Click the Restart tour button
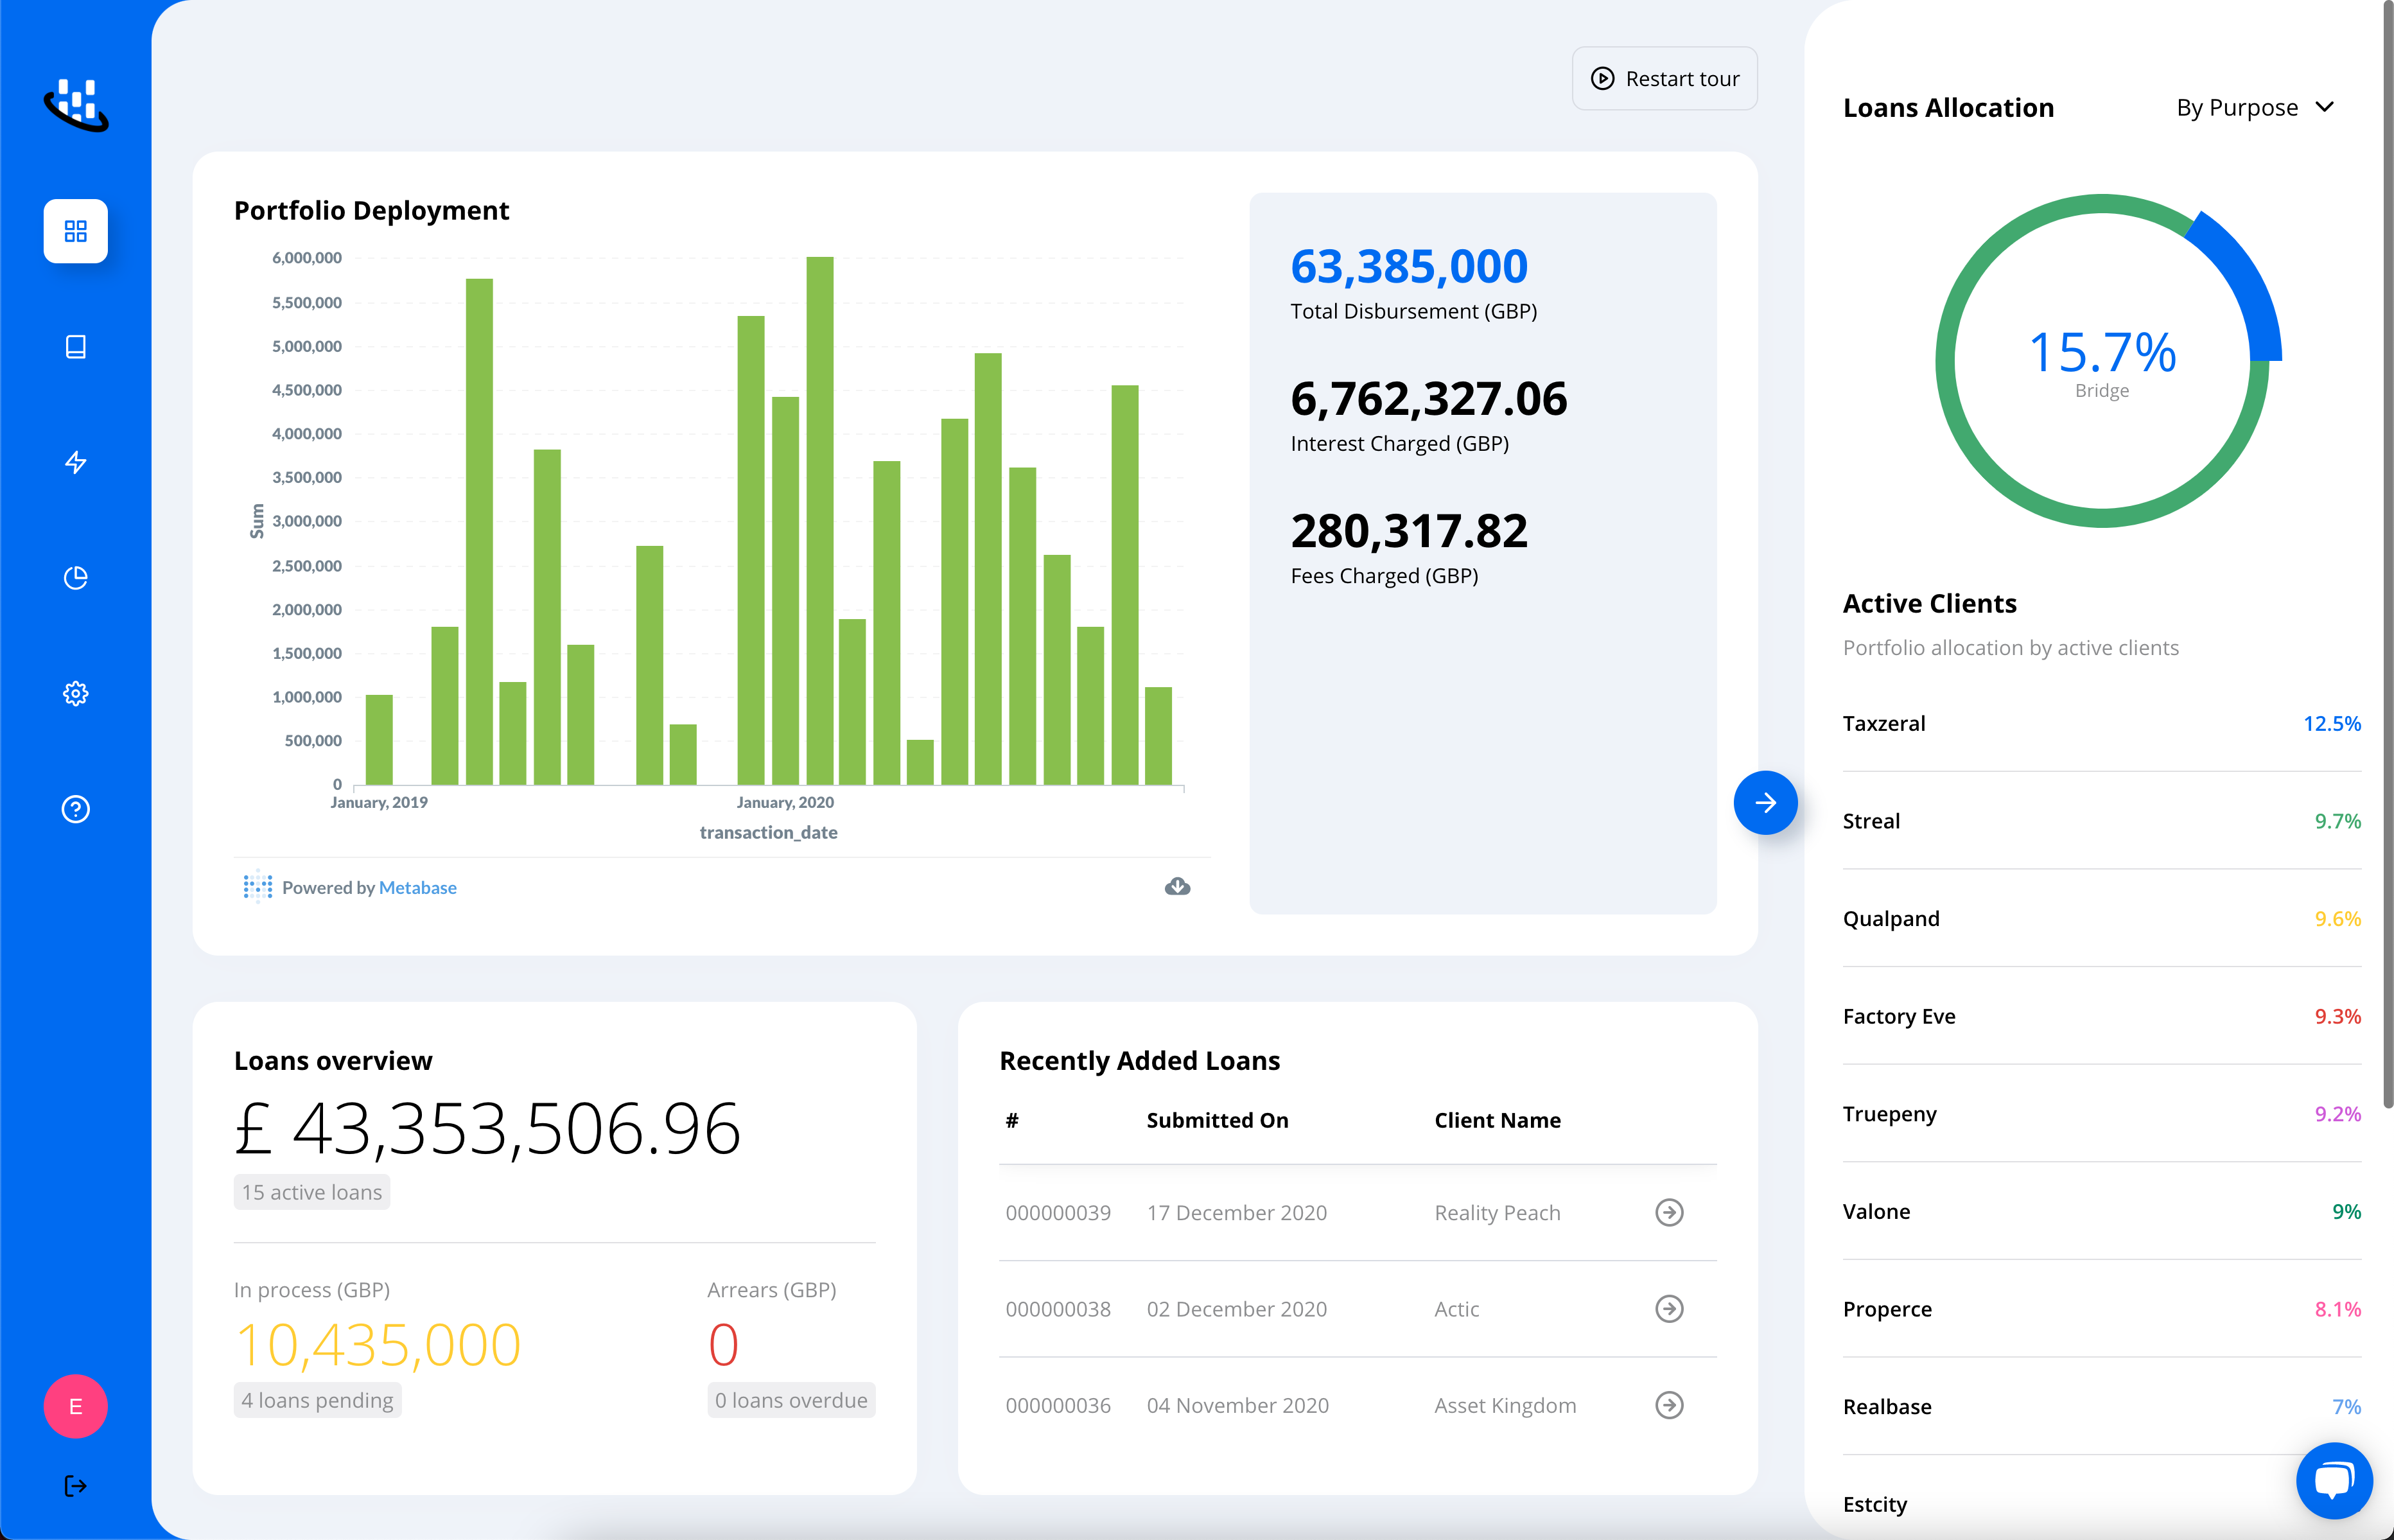 [1664, 78]
